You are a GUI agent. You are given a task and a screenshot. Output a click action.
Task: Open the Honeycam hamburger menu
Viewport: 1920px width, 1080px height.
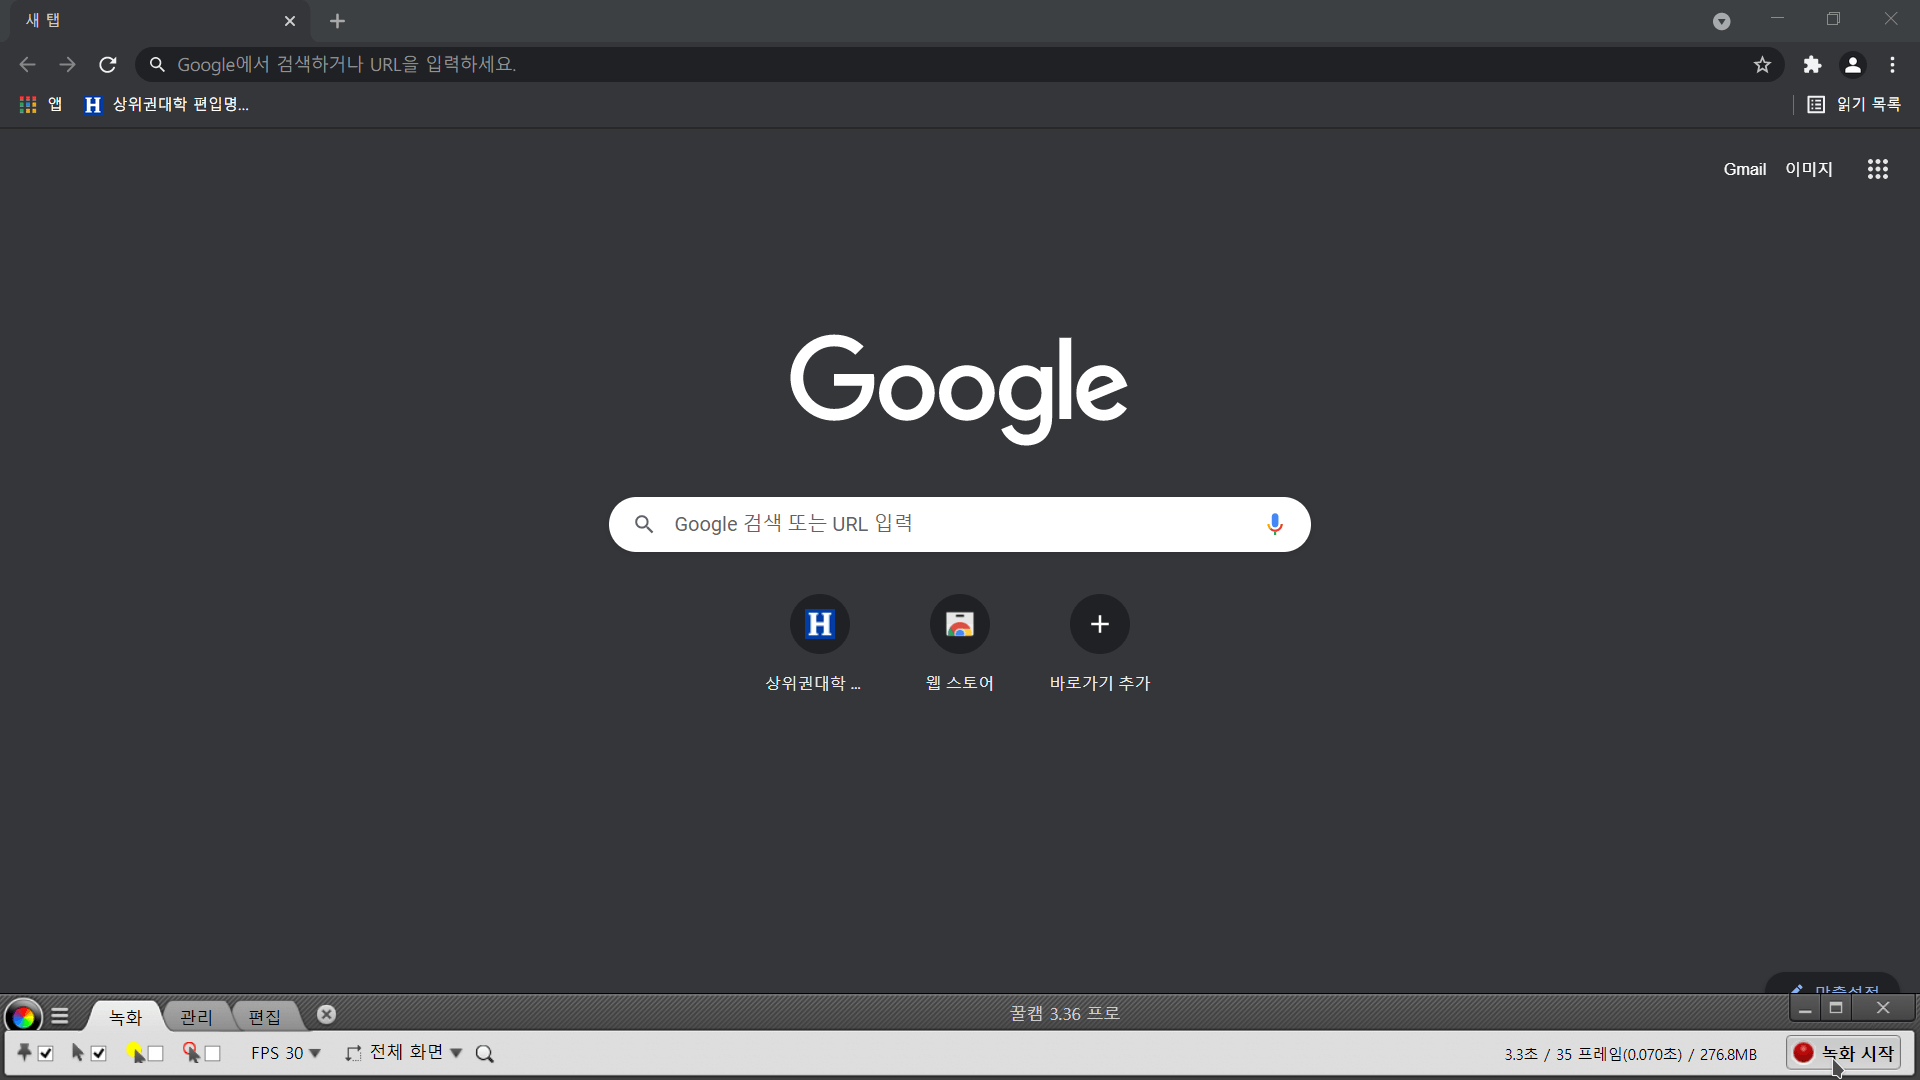60,1016
